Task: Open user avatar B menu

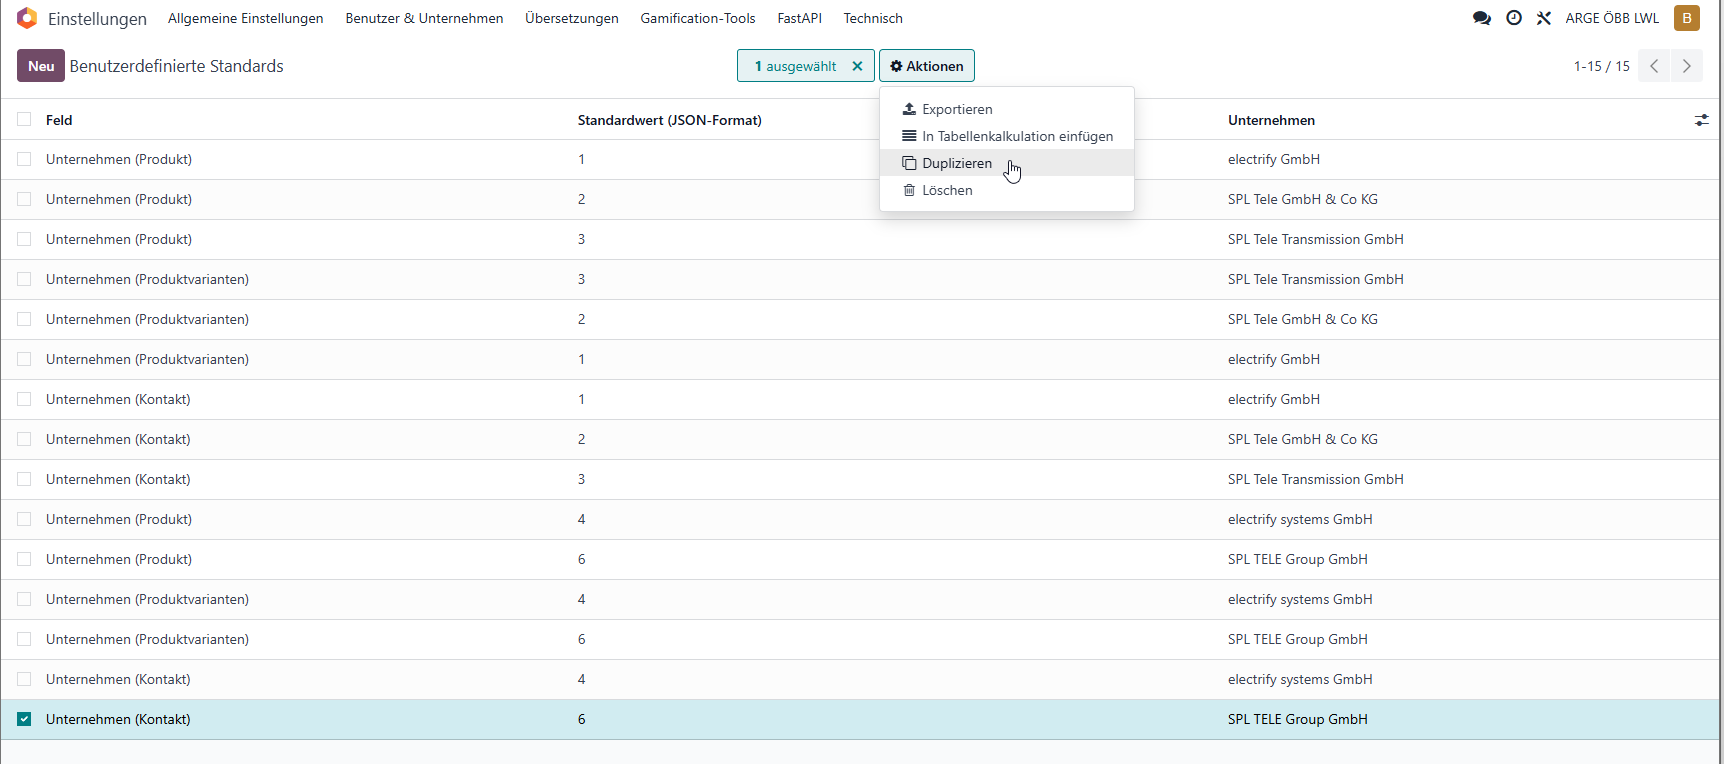Action: (1687, 18)
